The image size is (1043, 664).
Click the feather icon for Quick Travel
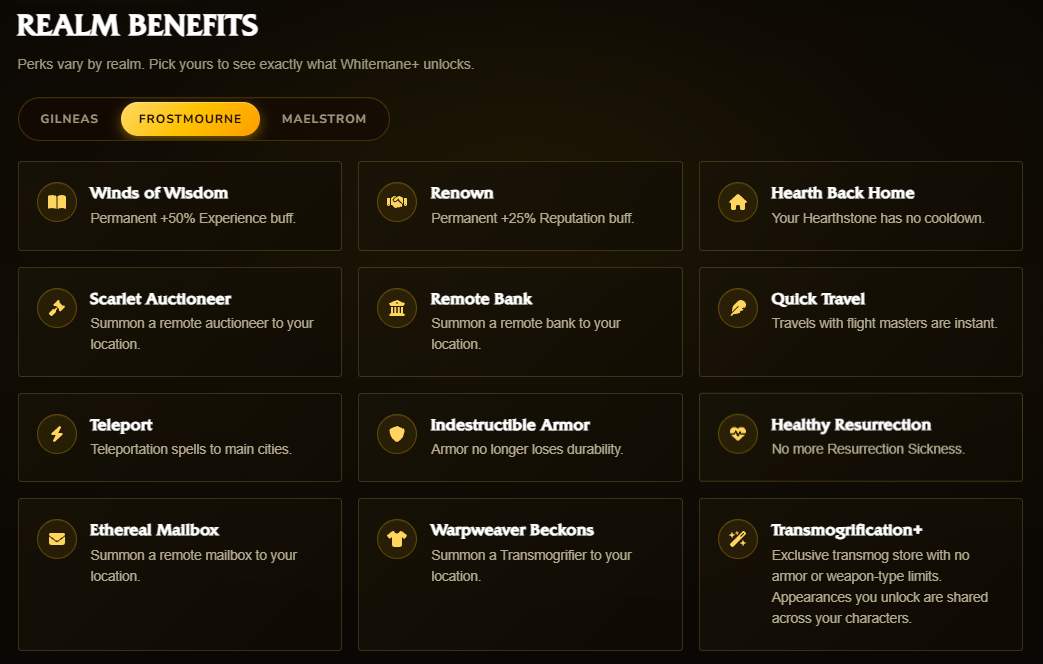[x=738, y=308]
